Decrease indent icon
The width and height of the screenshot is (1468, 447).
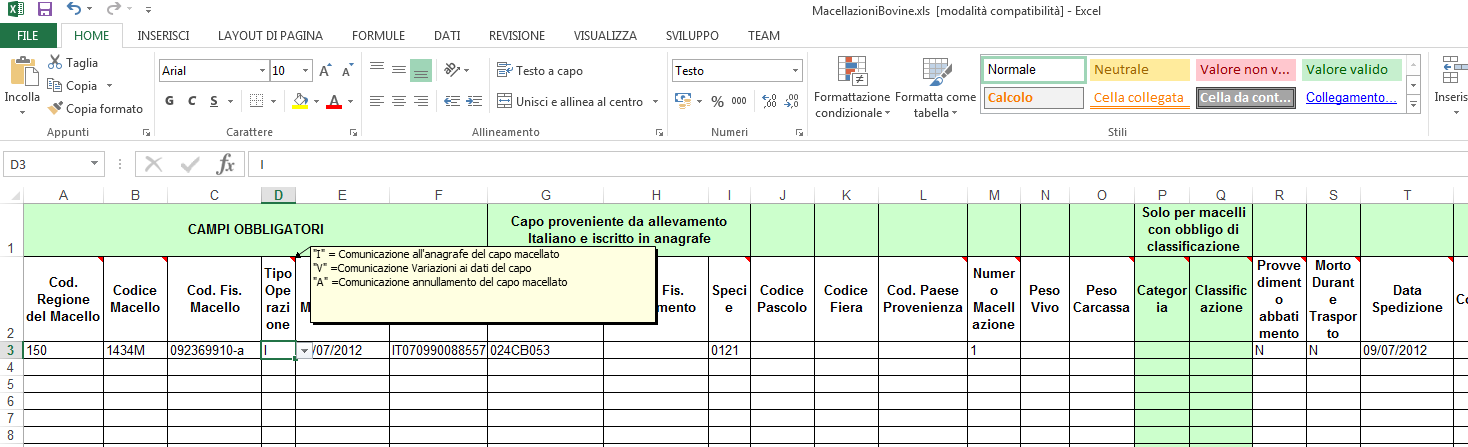[x=451, y=101]
